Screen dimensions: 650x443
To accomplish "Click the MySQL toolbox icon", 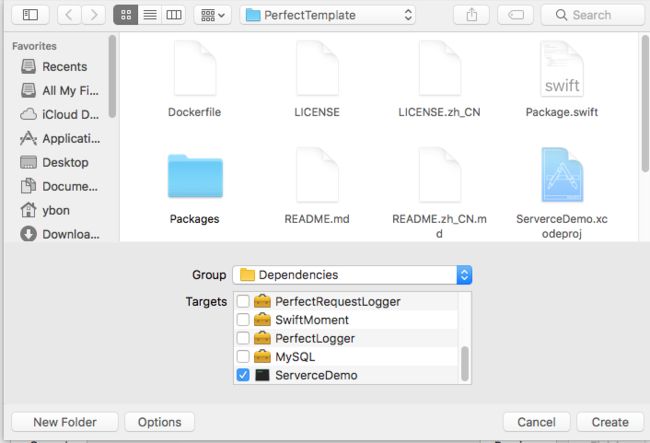I will [262, 357].
